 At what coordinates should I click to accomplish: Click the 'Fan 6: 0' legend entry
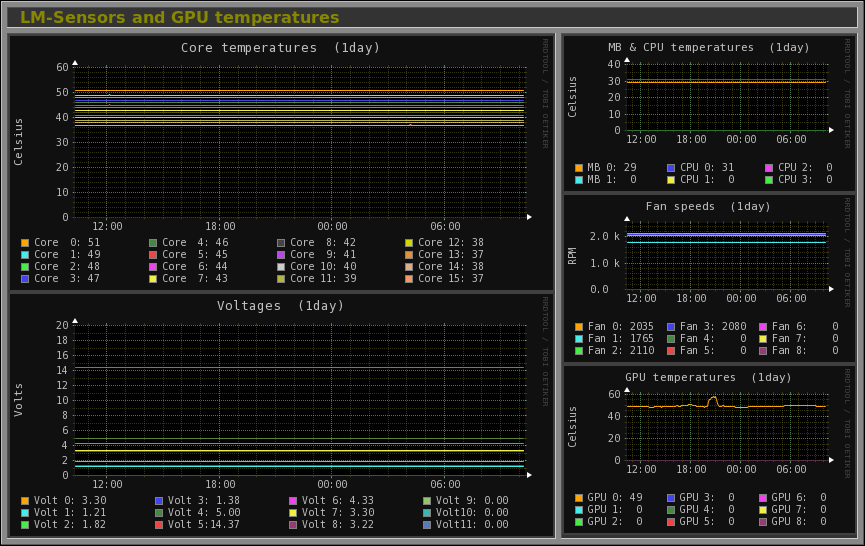[799, 326]
